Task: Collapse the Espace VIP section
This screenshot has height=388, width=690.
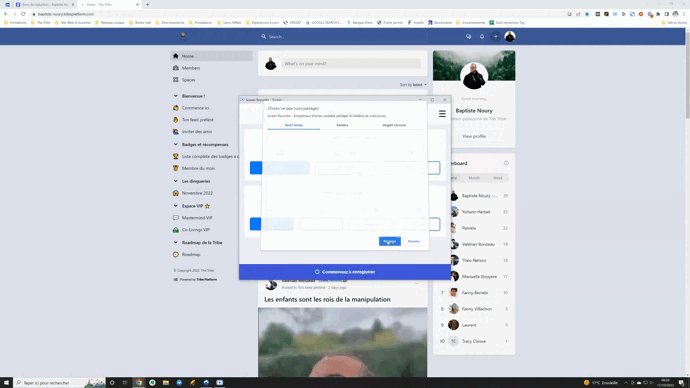Action: coord(176,206)
